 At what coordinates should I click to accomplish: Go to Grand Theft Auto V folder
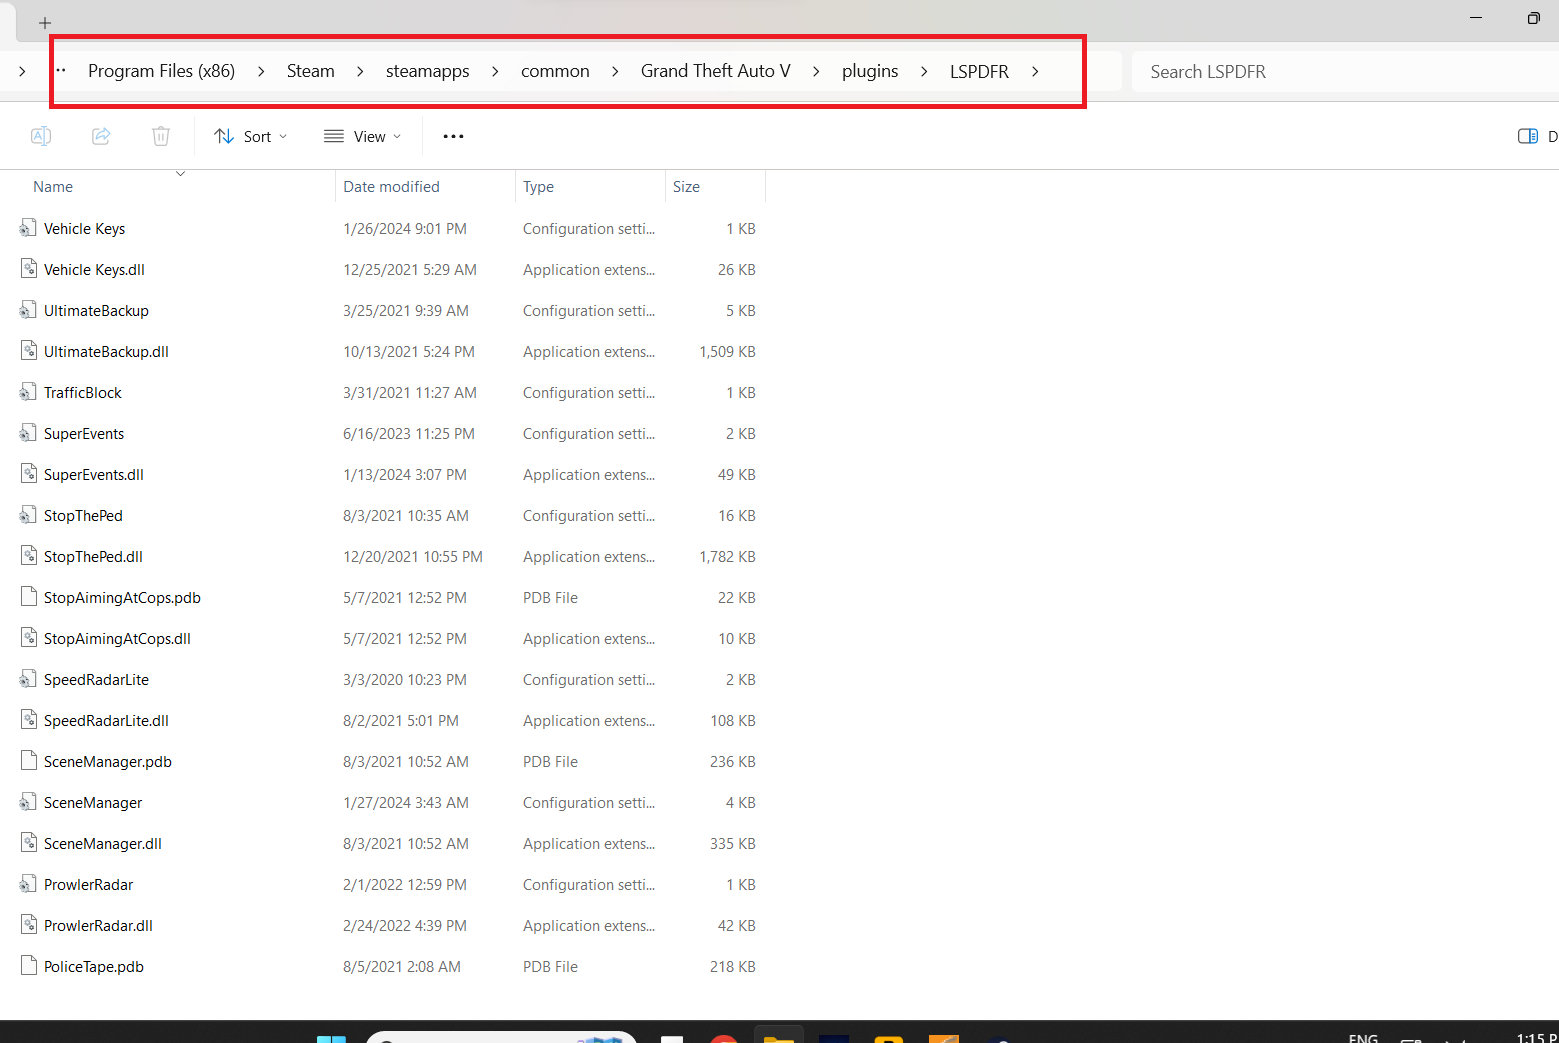coord(716,71)
